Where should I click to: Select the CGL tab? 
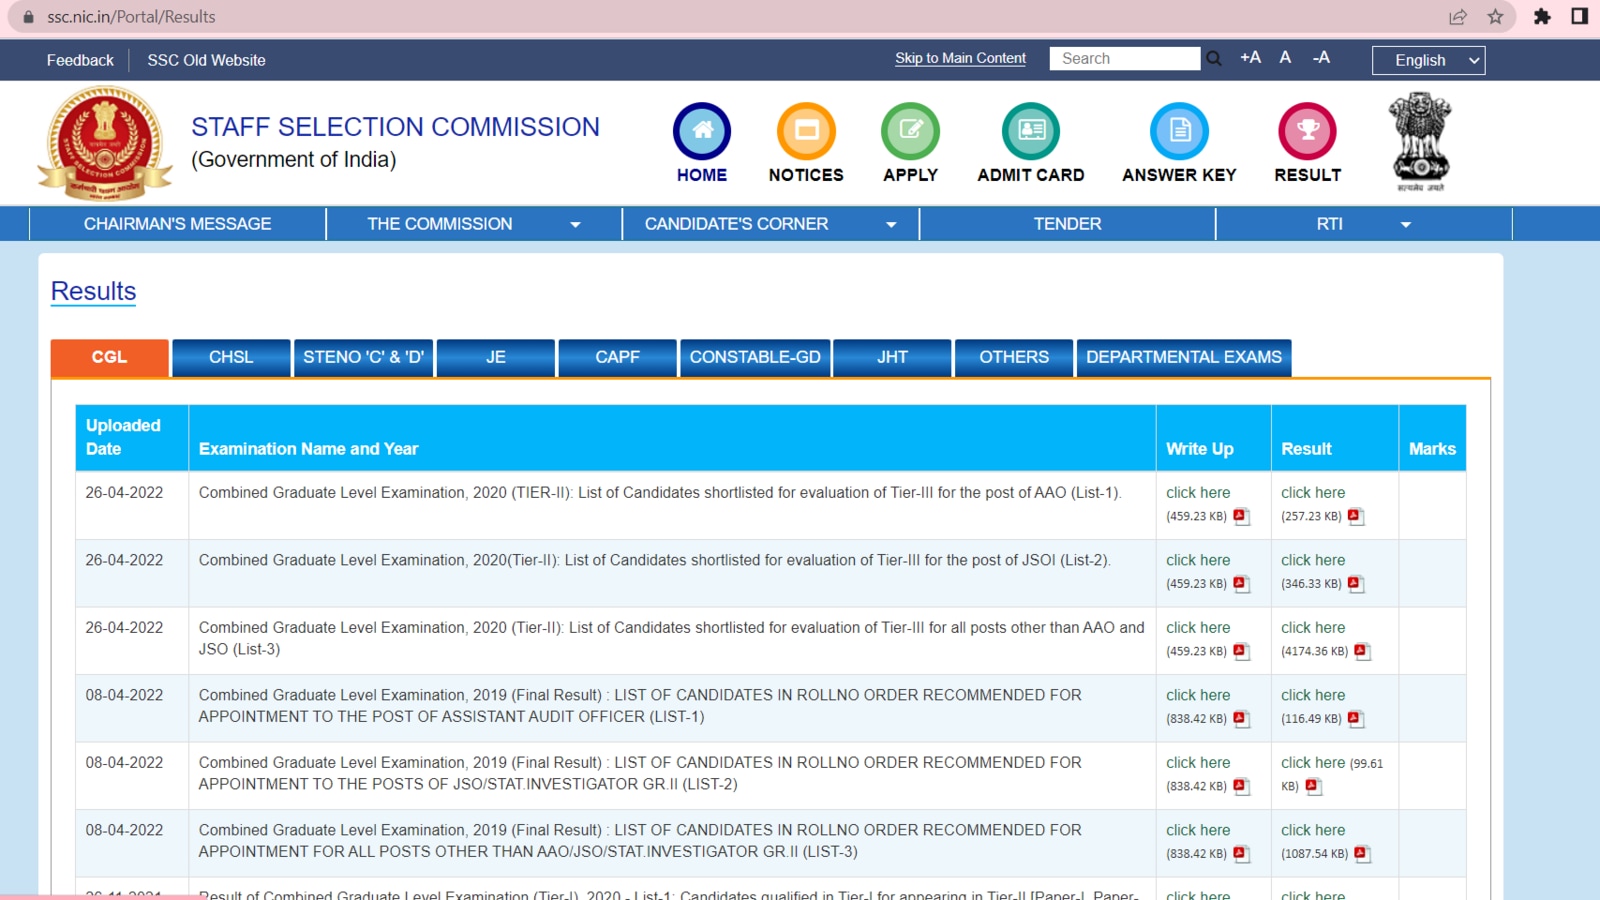point(110,358)
